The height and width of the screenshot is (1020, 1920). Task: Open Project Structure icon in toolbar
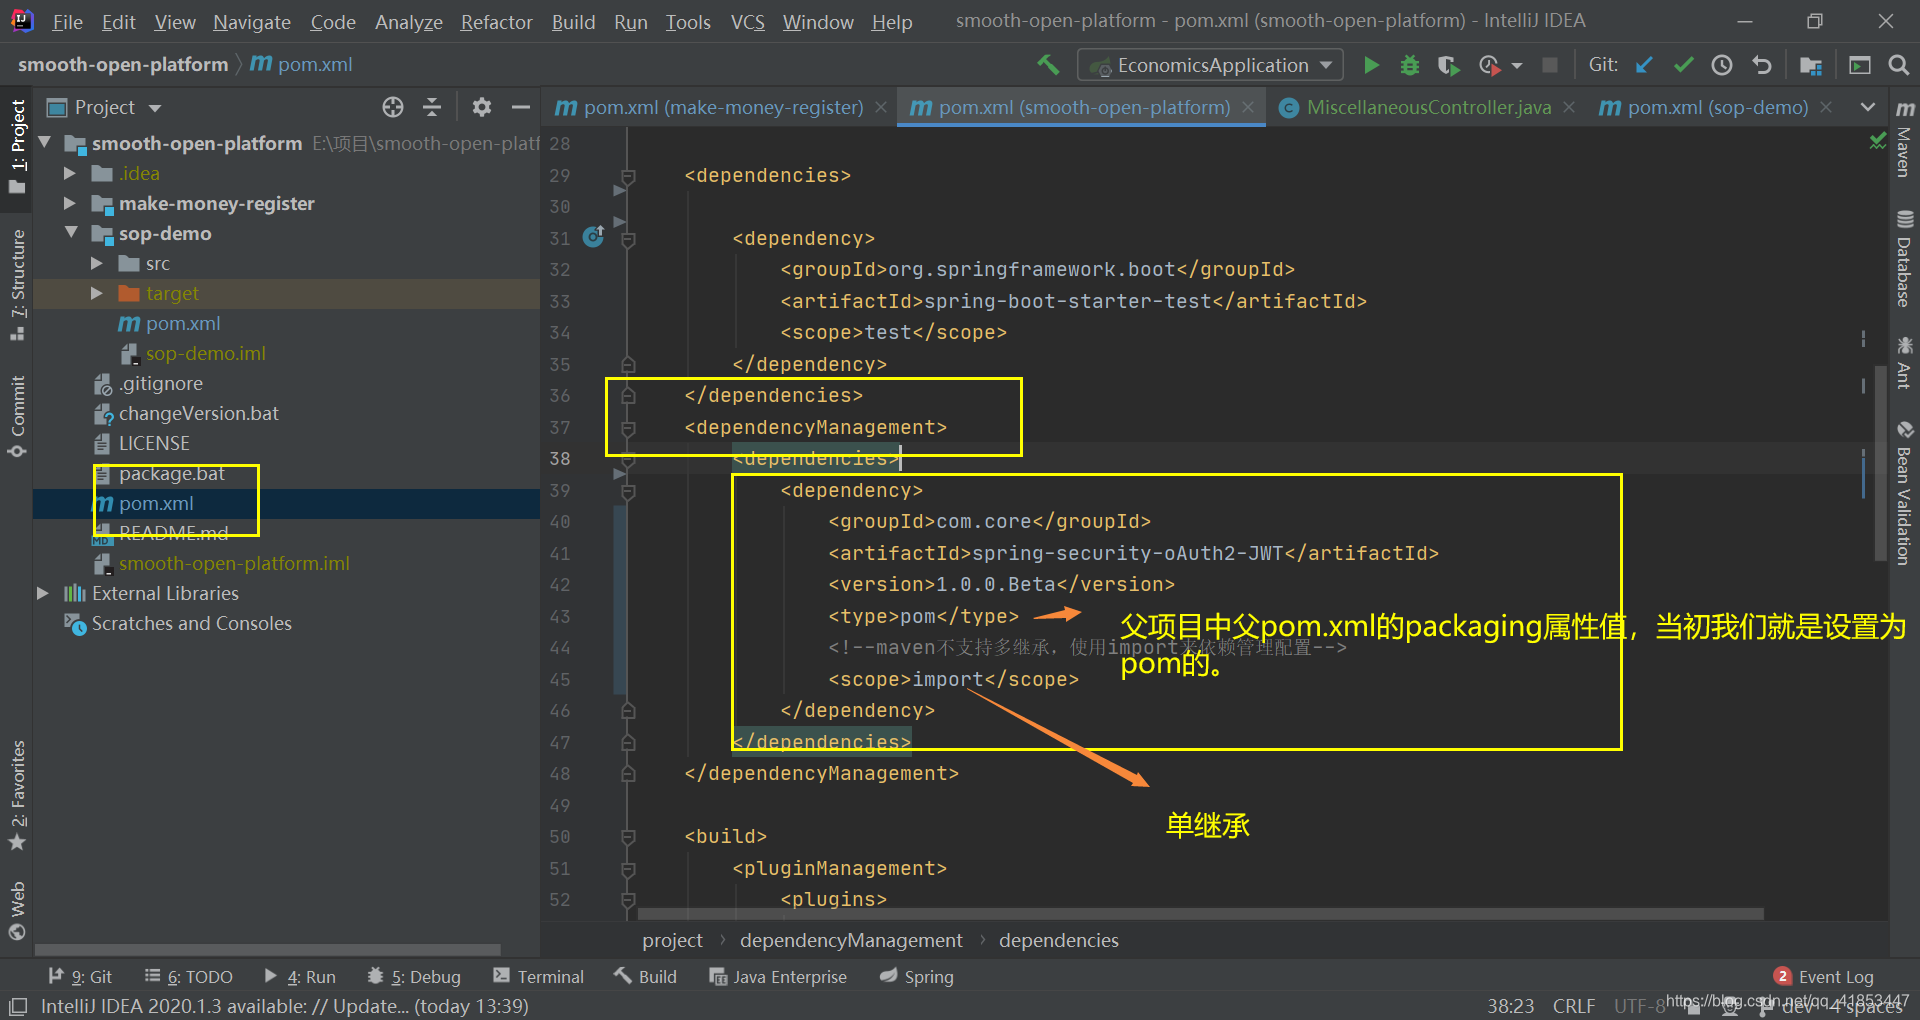pyautogui.click(x=1811, y=65)
